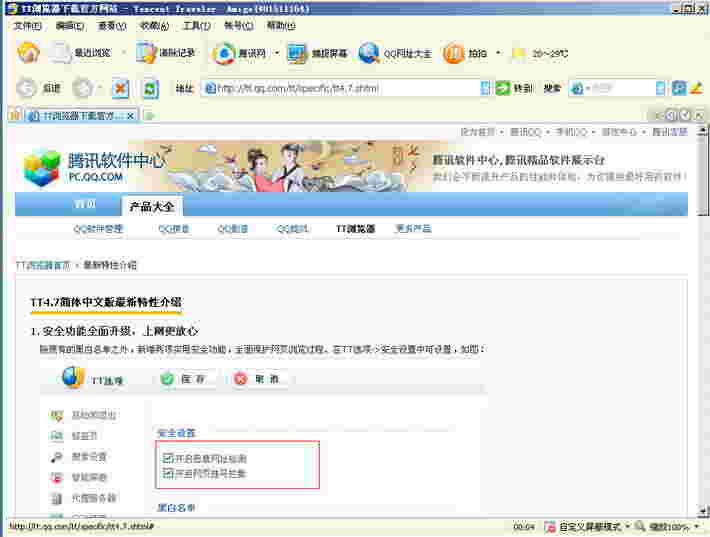This screenshot has width=710, height=537.
Task: Click the TT浏览器 sub-navigation link
Action: pos(355,229)
